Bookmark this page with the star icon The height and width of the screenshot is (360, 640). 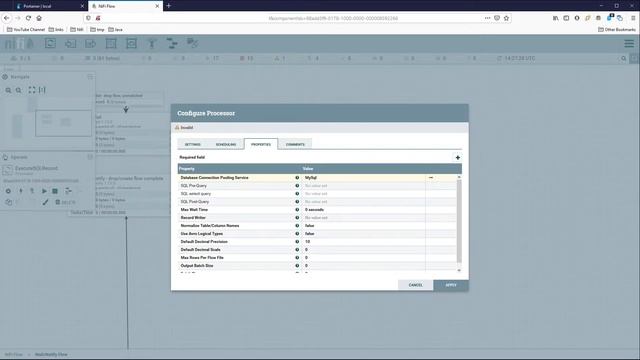[x=507, y=18]
